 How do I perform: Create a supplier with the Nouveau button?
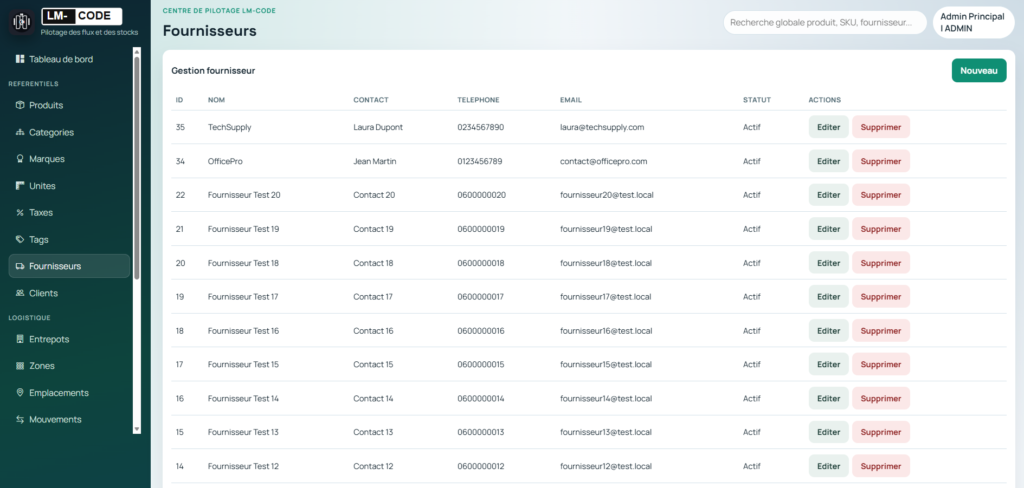pyautogui.click(x=978, y=71)
